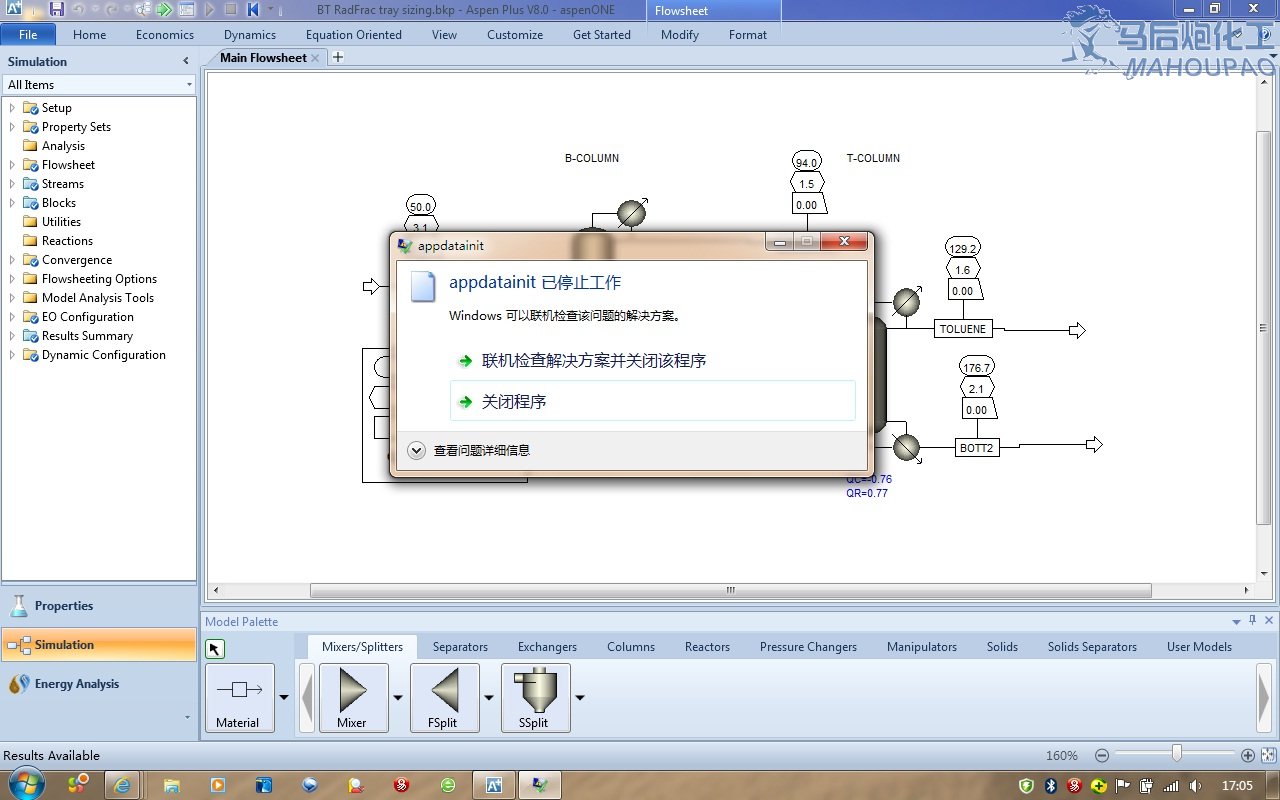Switch to the Energy Analysis environment
The image size is (1280, 800).
[x=99, y=684]
